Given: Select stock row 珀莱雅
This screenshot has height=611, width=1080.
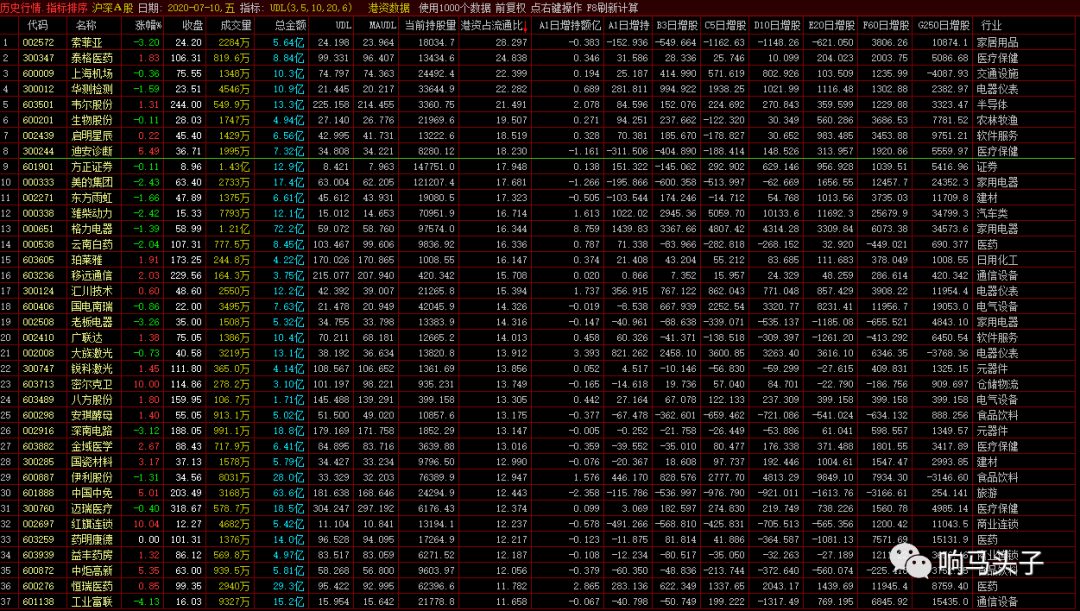Looking at the screenshot, I should click(537, 260).
